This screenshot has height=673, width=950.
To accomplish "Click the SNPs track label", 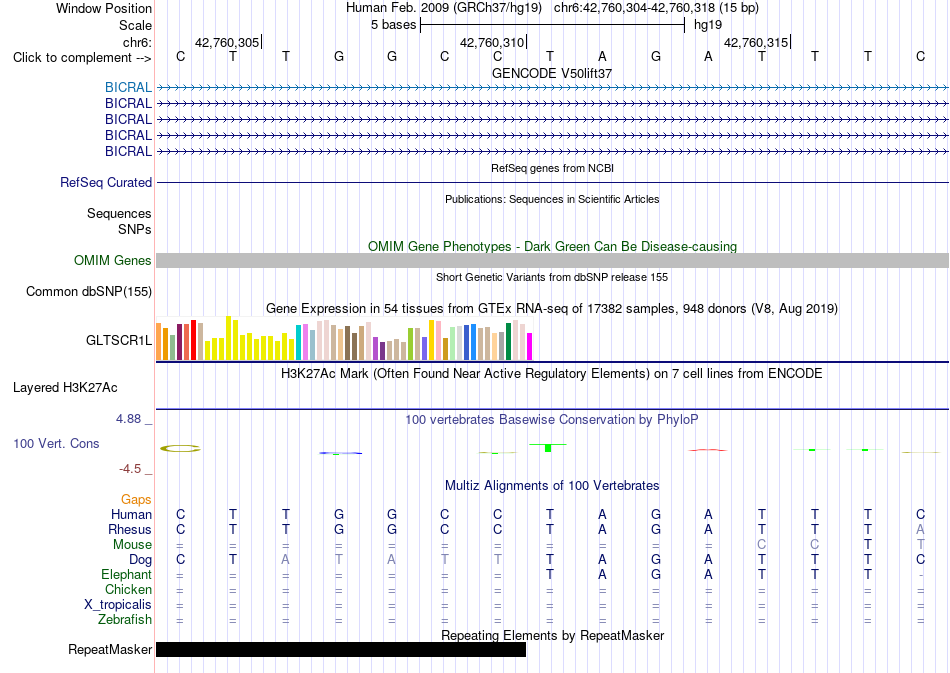I will pos(135,230).
